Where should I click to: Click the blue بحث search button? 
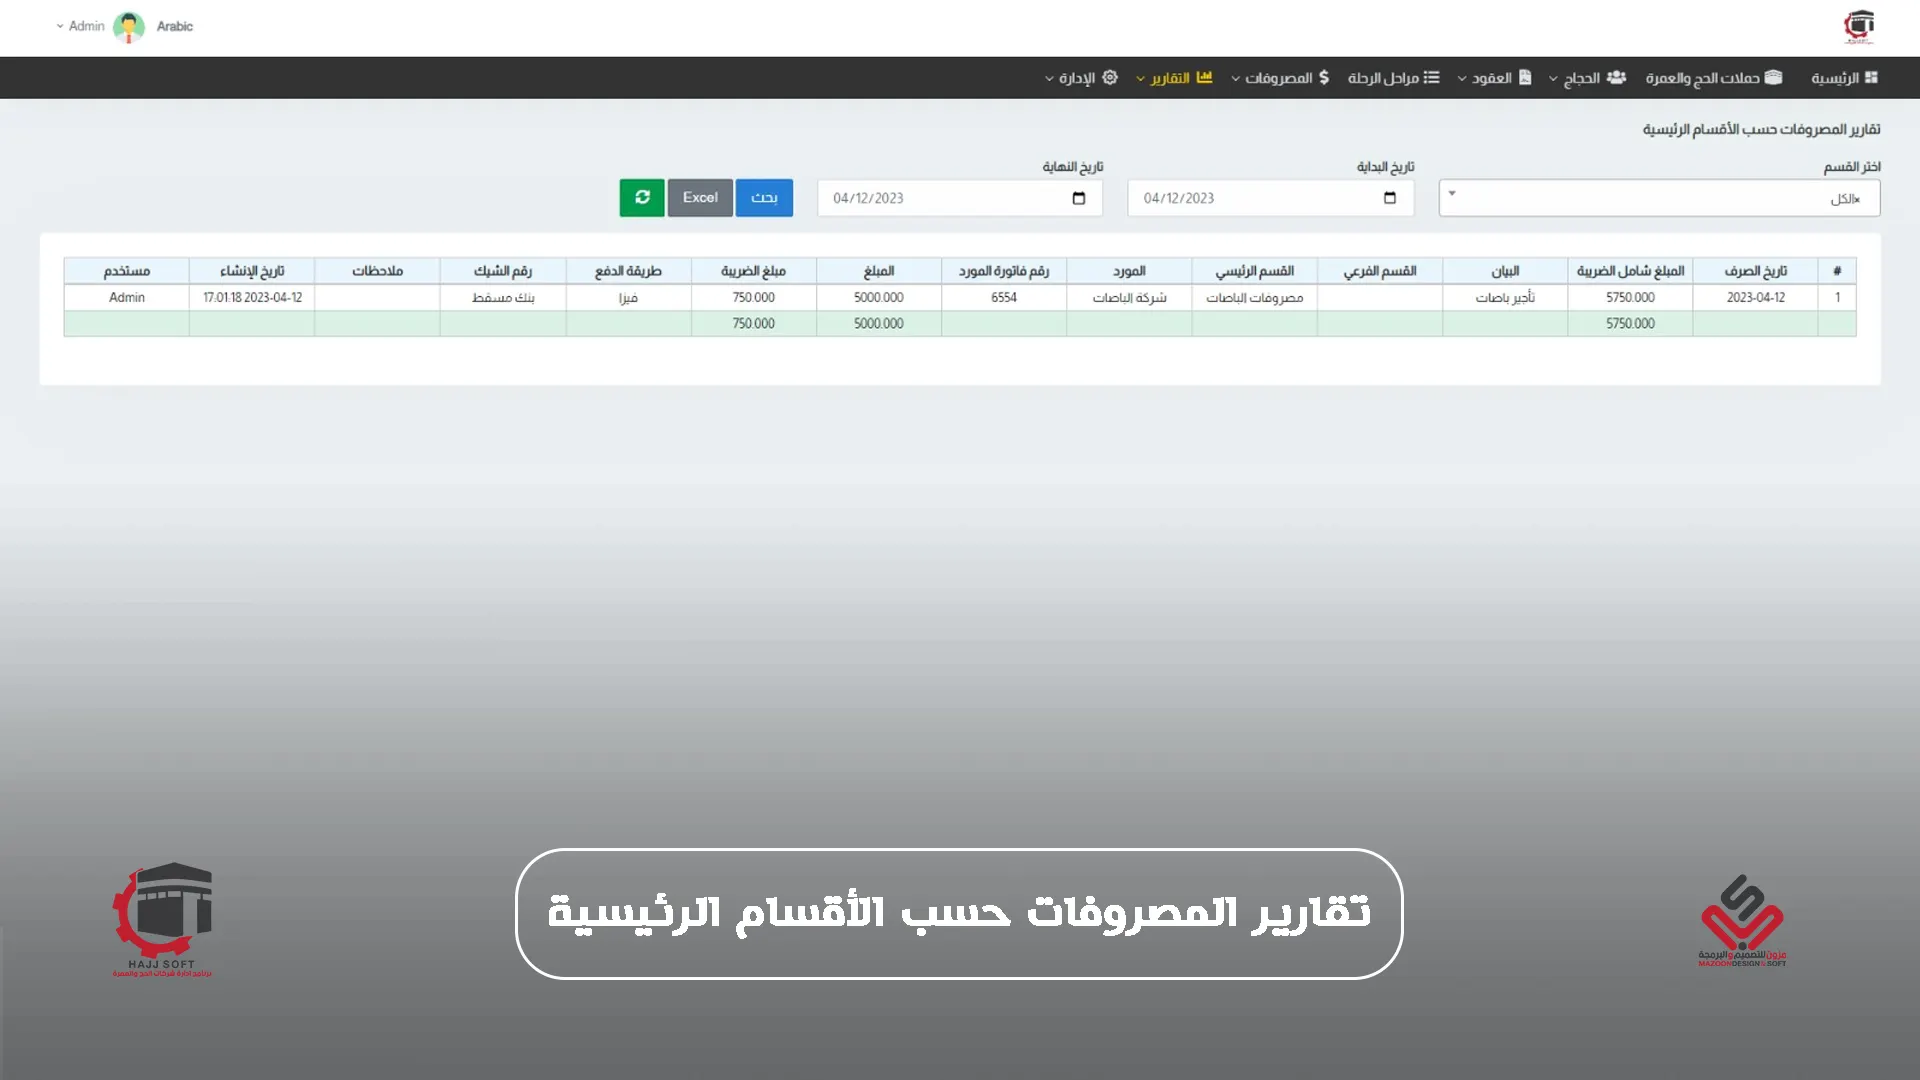tap(764, 198)
